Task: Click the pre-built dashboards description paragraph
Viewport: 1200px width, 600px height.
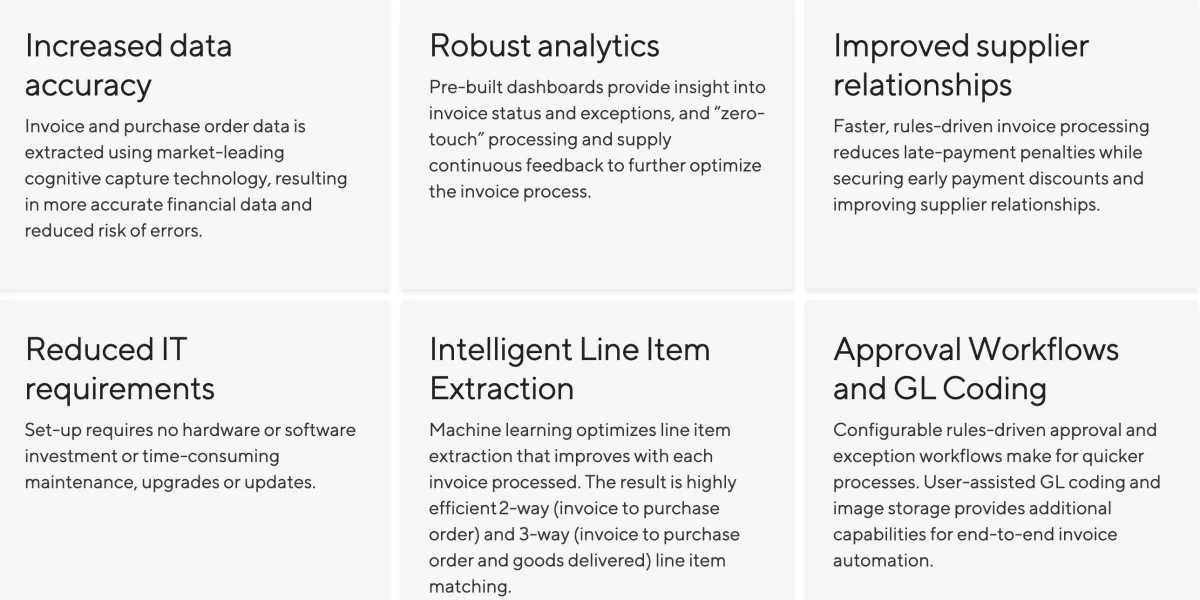Action: [597, 139]
